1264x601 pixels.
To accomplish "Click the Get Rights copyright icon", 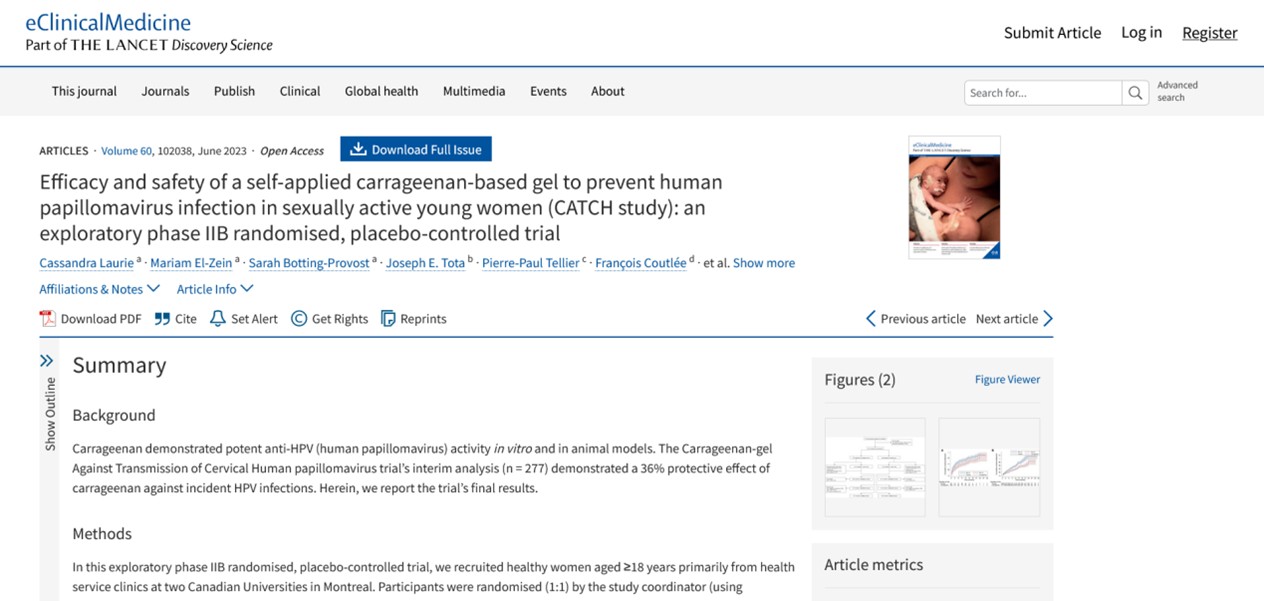I will point(299,319).
